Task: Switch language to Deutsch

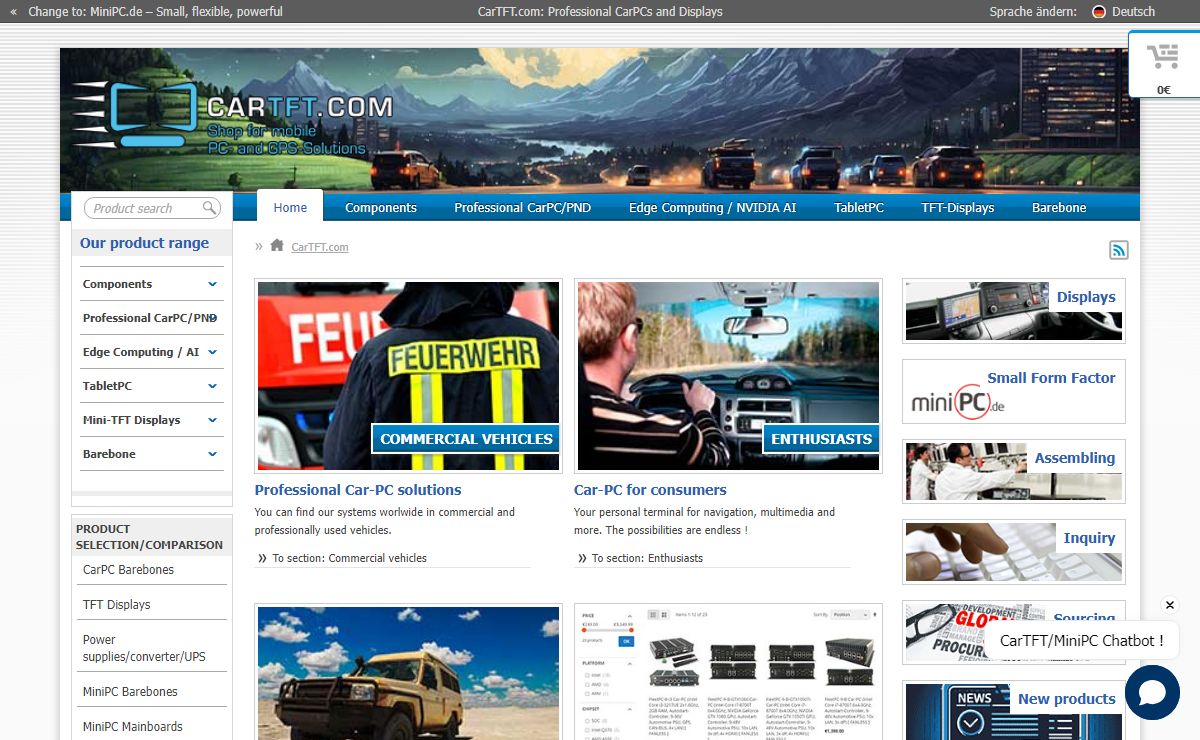Action: click(x=1133, y=12)
